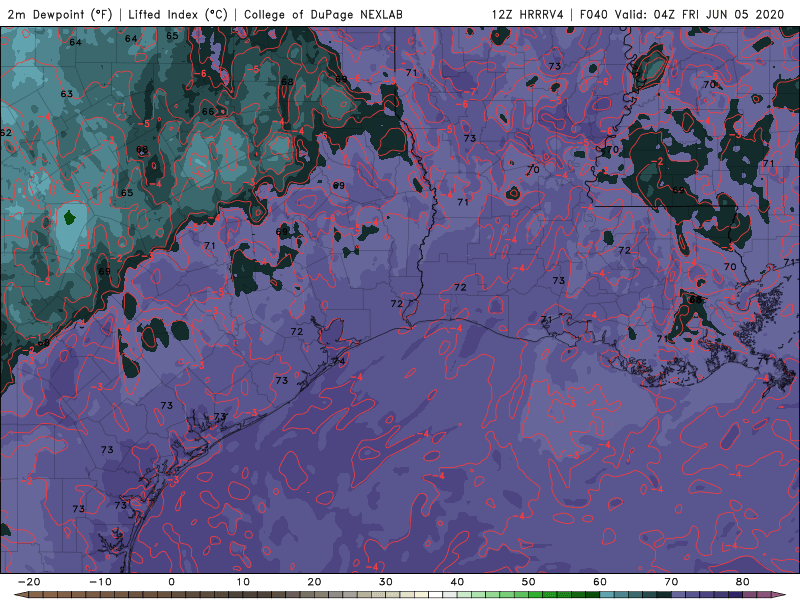The height and width of the screenshot is (600, 800).
Task: Click the '40' color scale label
Action: click(457, 582)
